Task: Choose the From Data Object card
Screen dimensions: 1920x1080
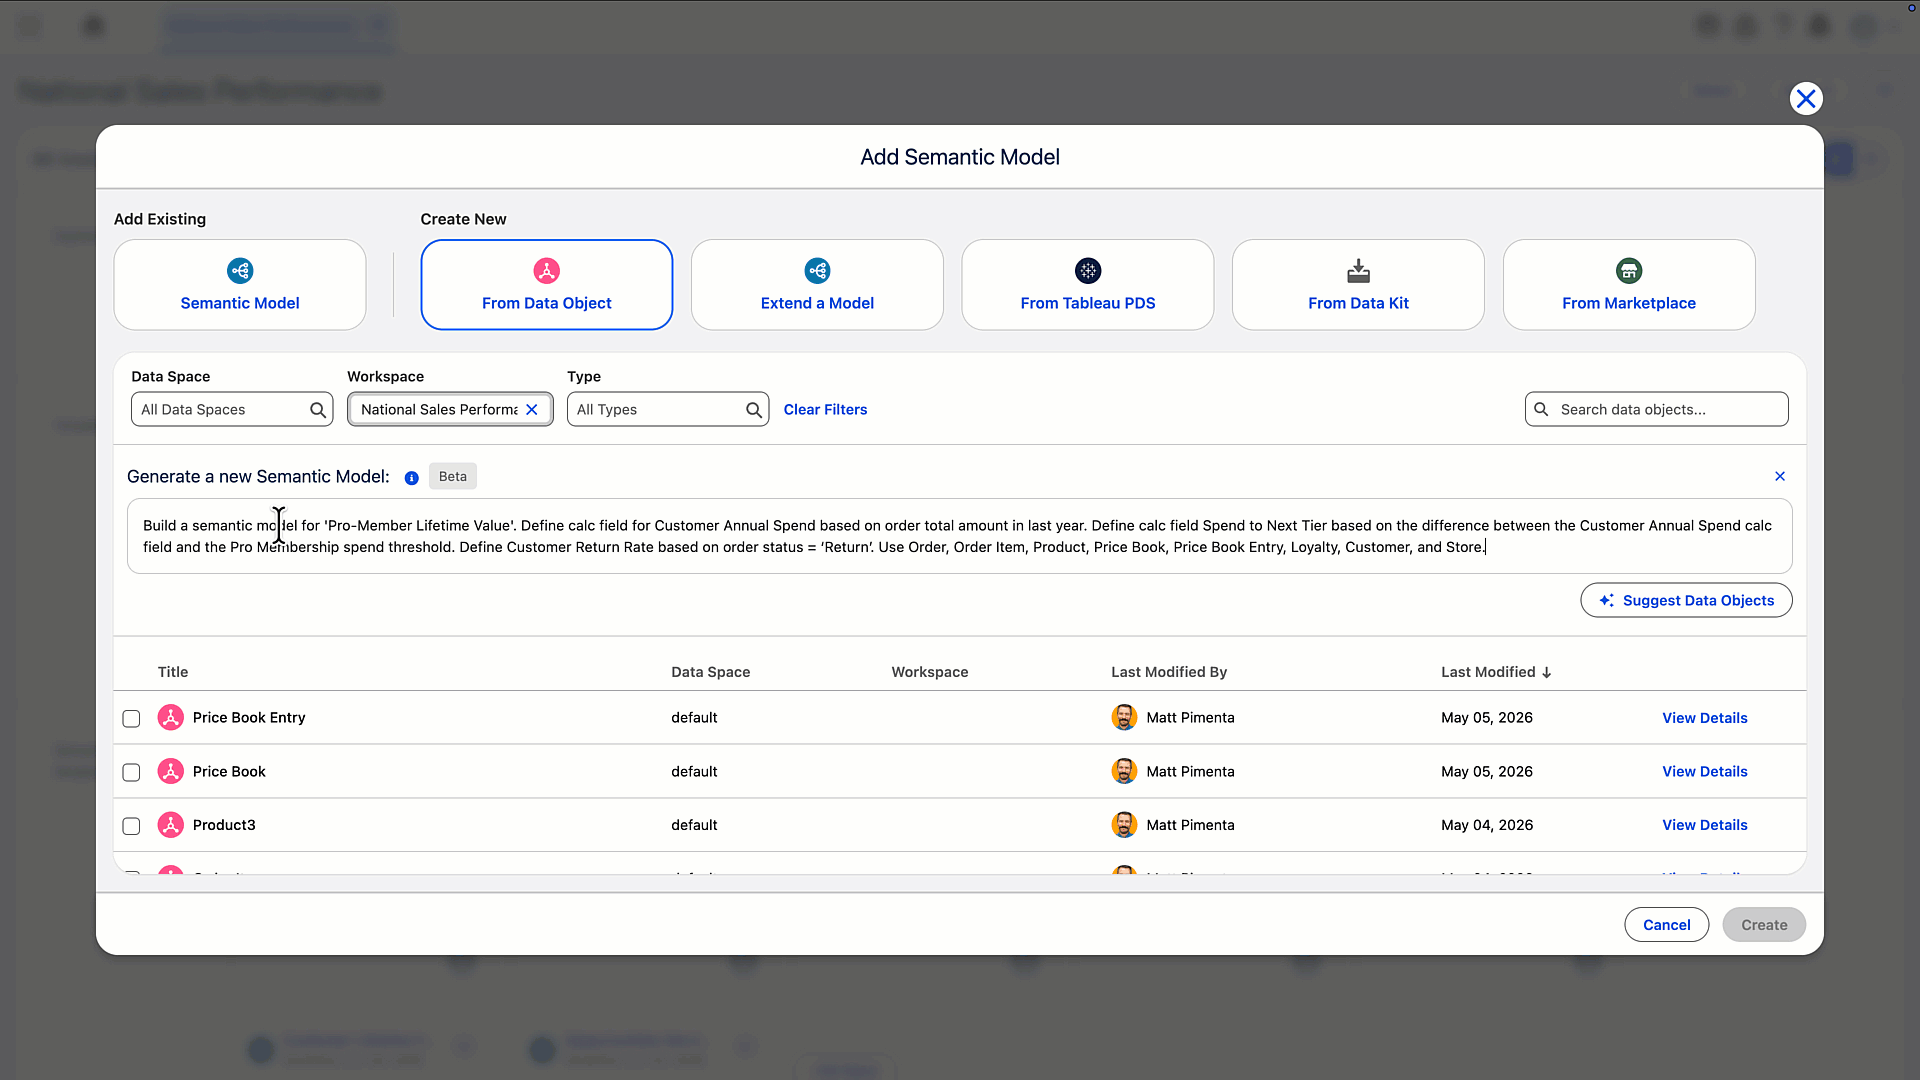Action: coord(546,284)
